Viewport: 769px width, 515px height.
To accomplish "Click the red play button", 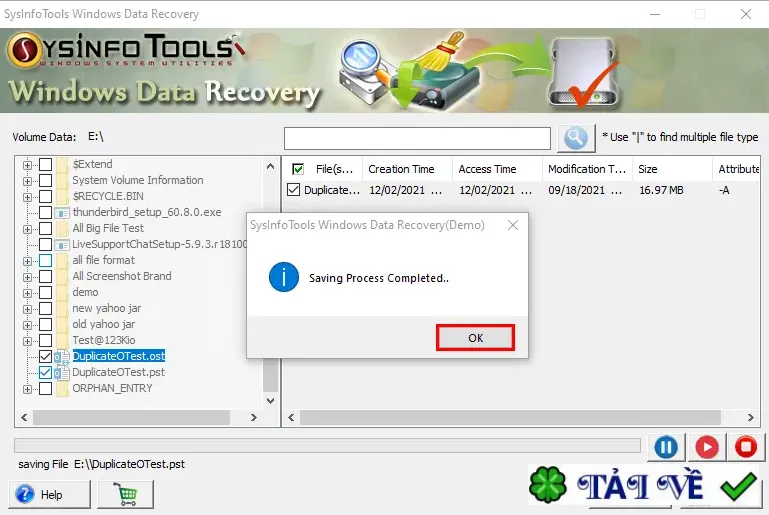I will (707, 447).
